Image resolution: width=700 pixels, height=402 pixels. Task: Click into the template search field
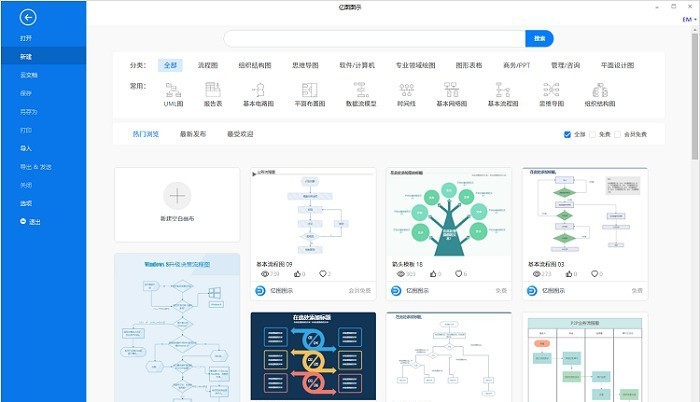coord(374,39)
